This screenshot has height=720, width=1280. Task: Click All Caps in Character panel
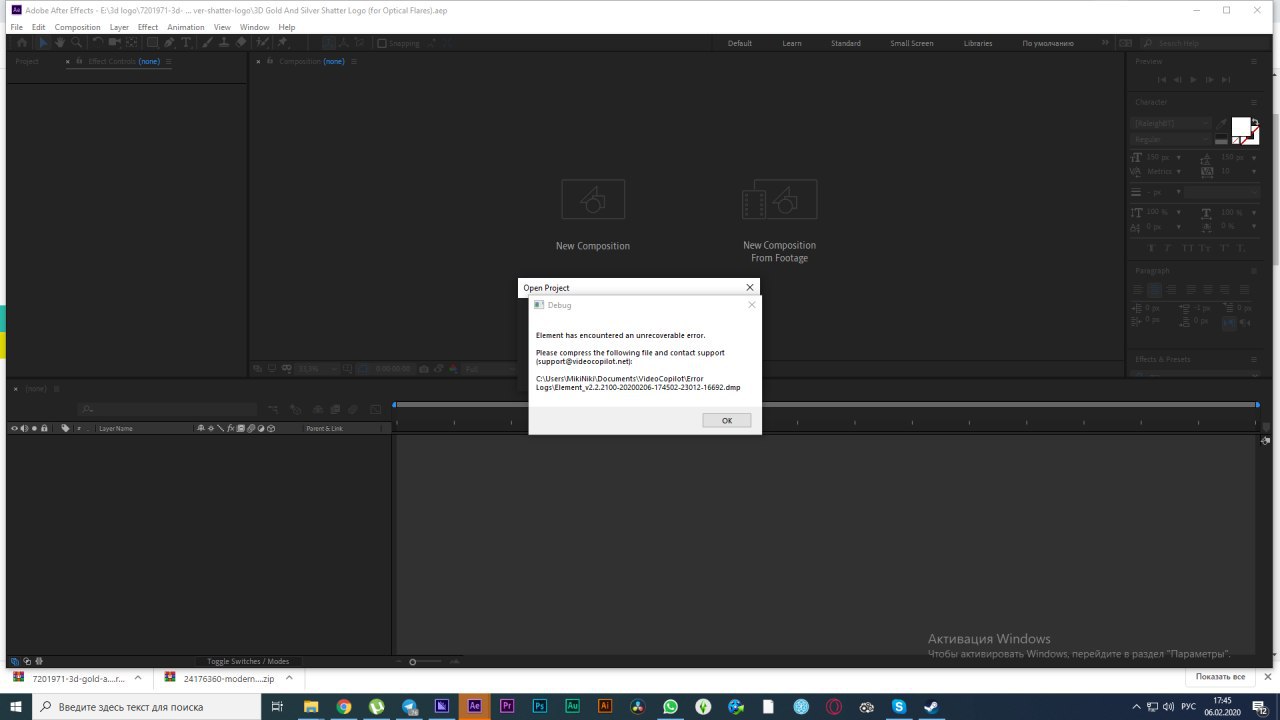pyautogui.click(x=1187, y=248)
